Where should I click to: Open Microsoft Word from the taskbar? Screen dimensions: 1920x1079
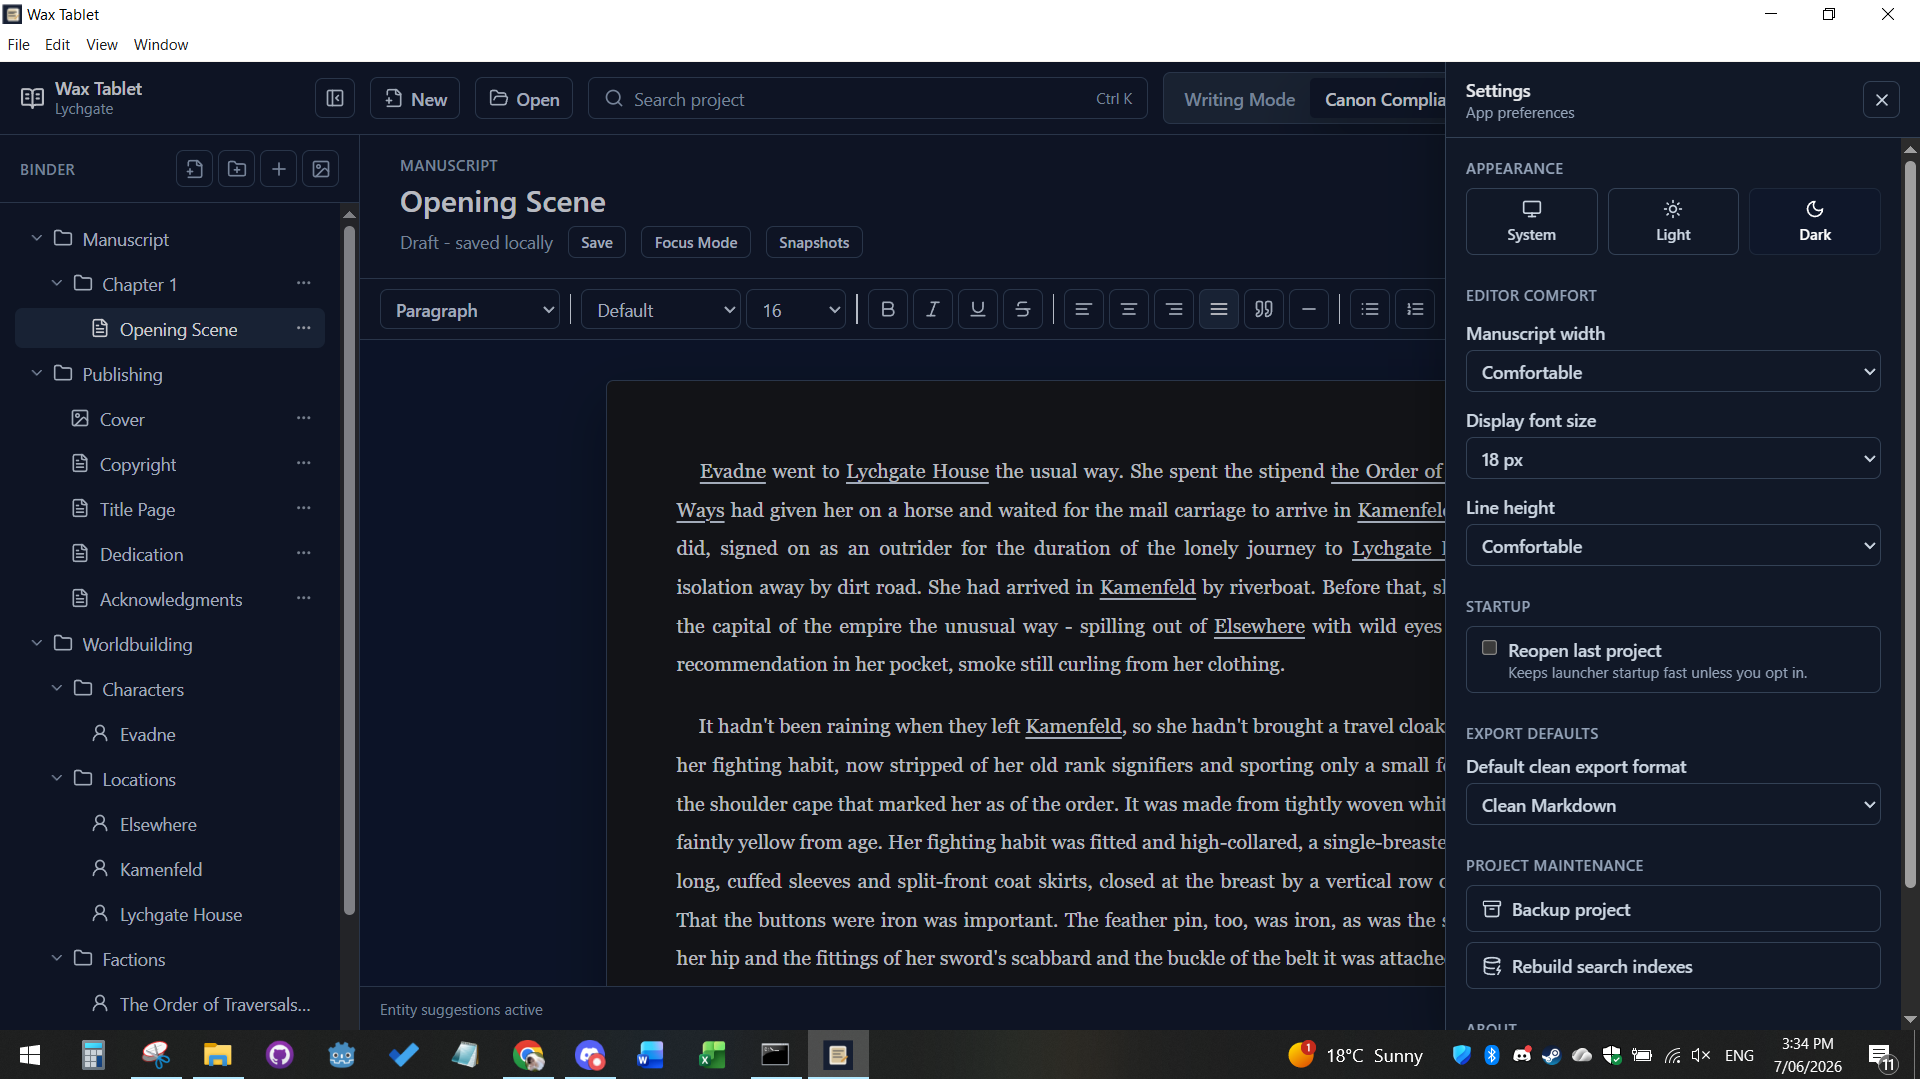pos(650,1055)
